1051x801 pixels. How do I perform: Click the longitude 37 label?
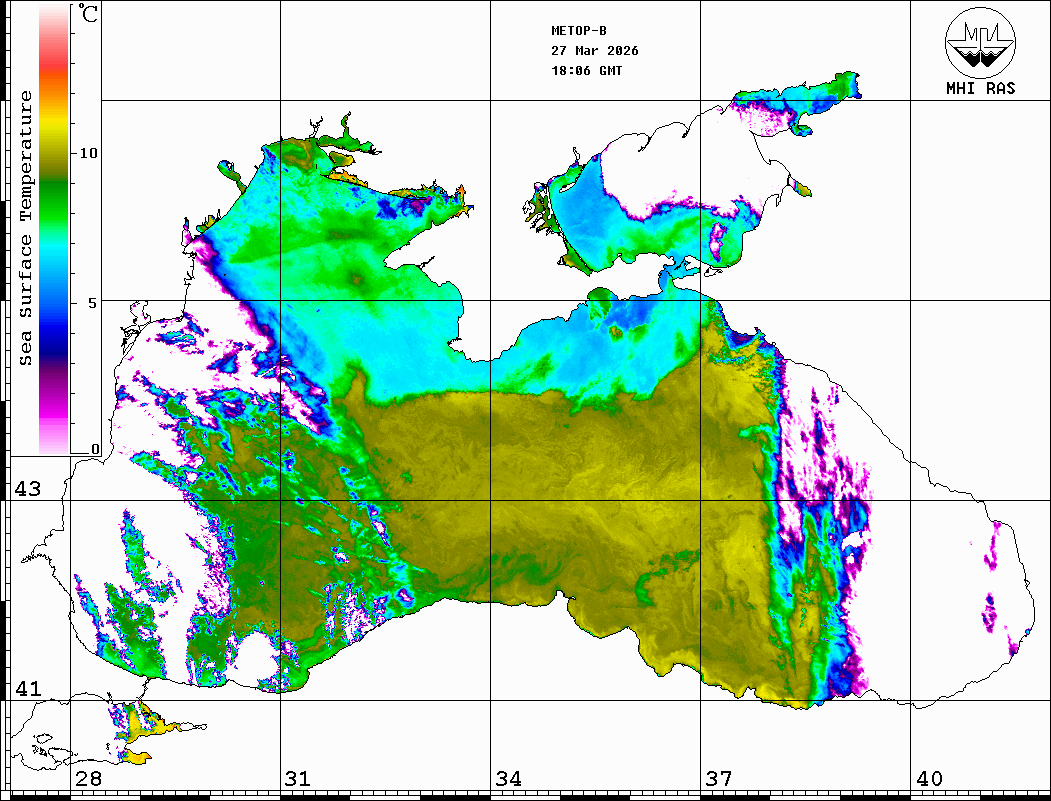[718, 779]
